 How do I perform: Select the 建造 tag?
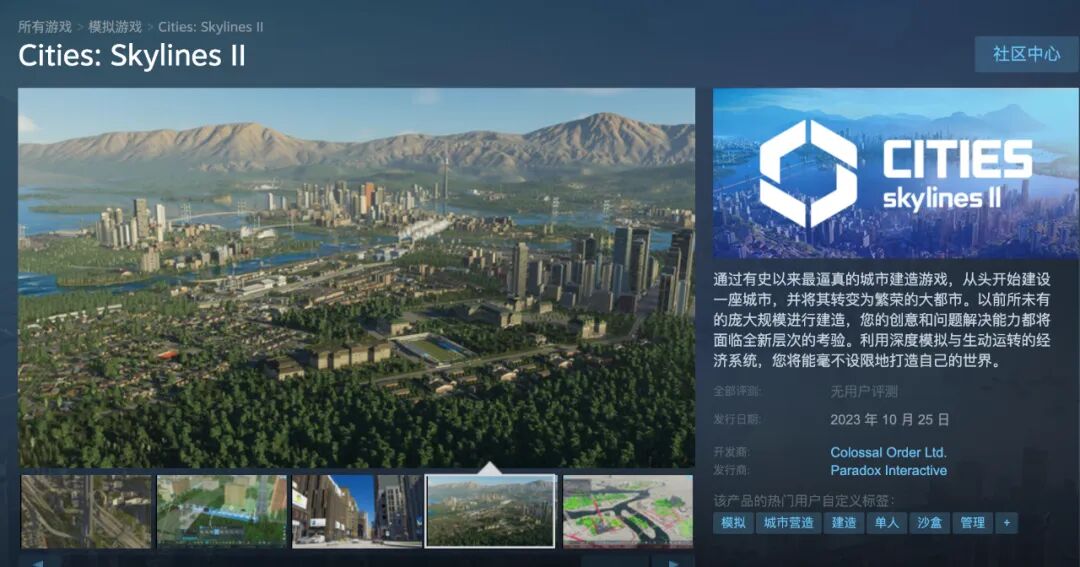844,523
